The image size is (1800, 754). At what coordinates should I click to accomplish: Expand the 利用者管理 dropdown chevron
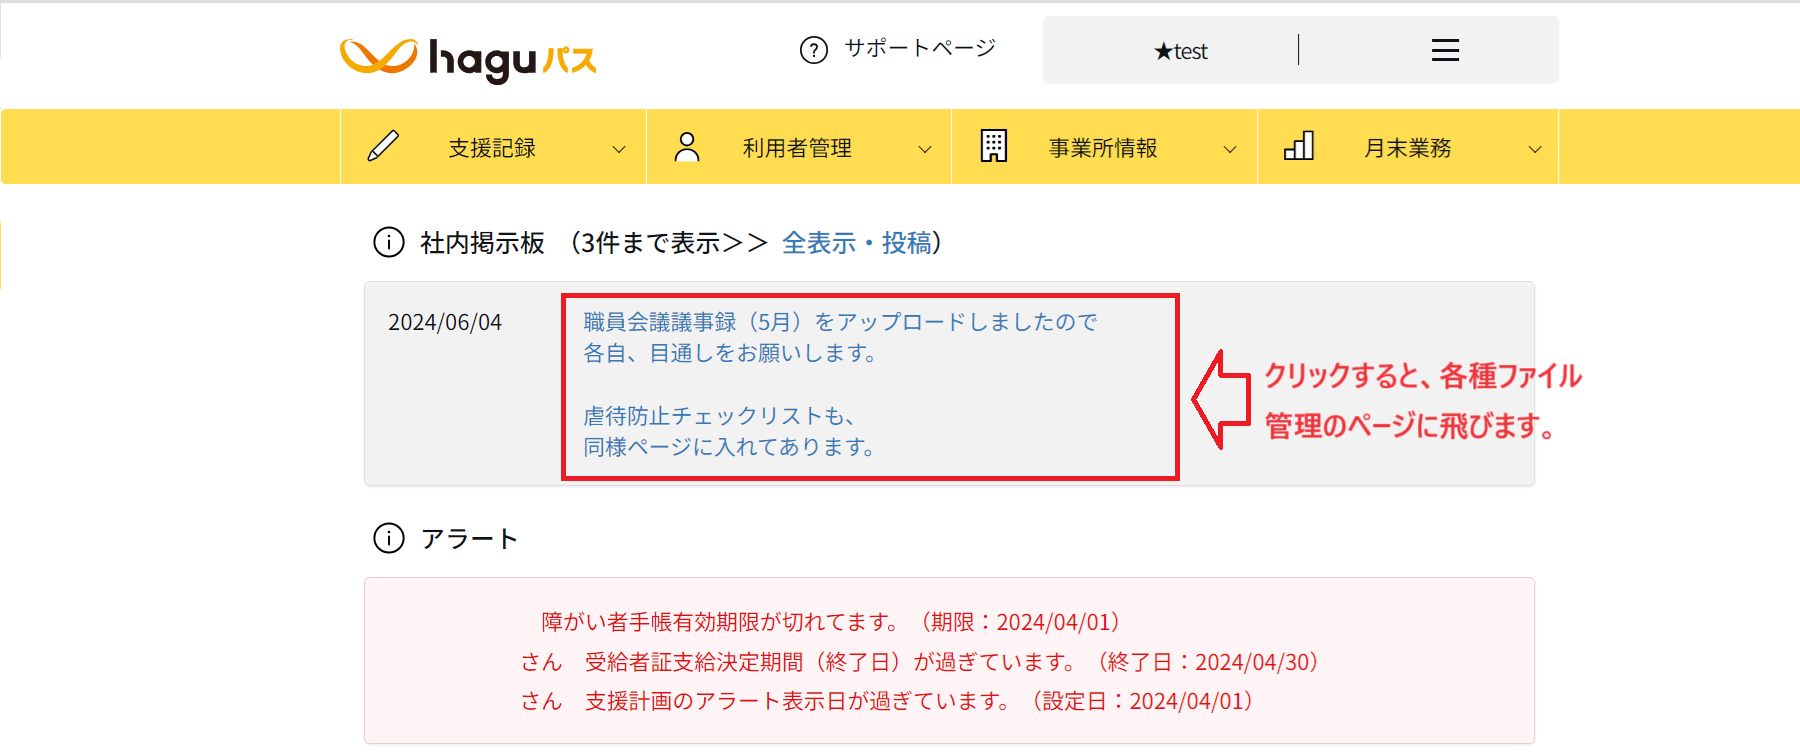(925, 149)
